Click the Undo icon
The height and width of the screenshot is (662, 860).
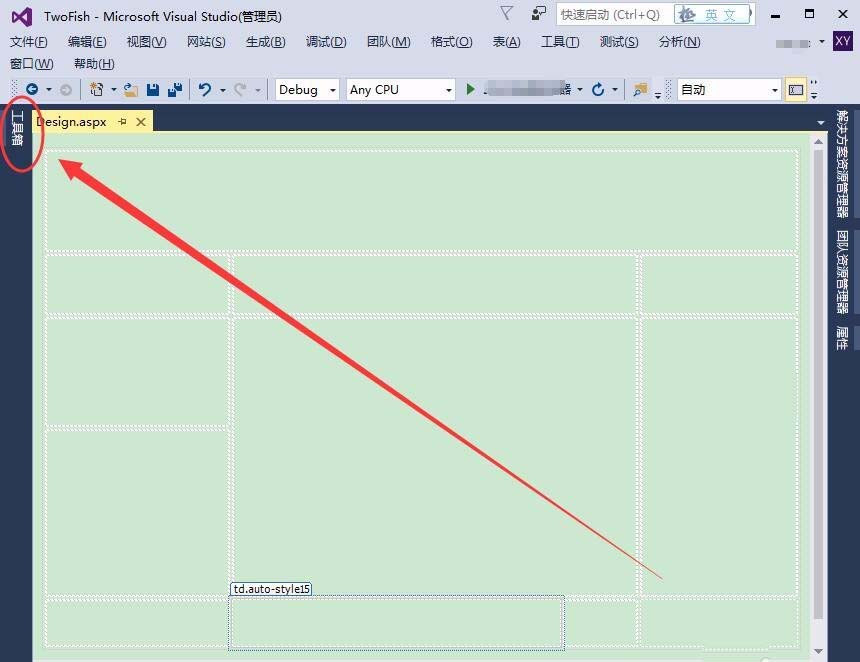click(206, 90)
